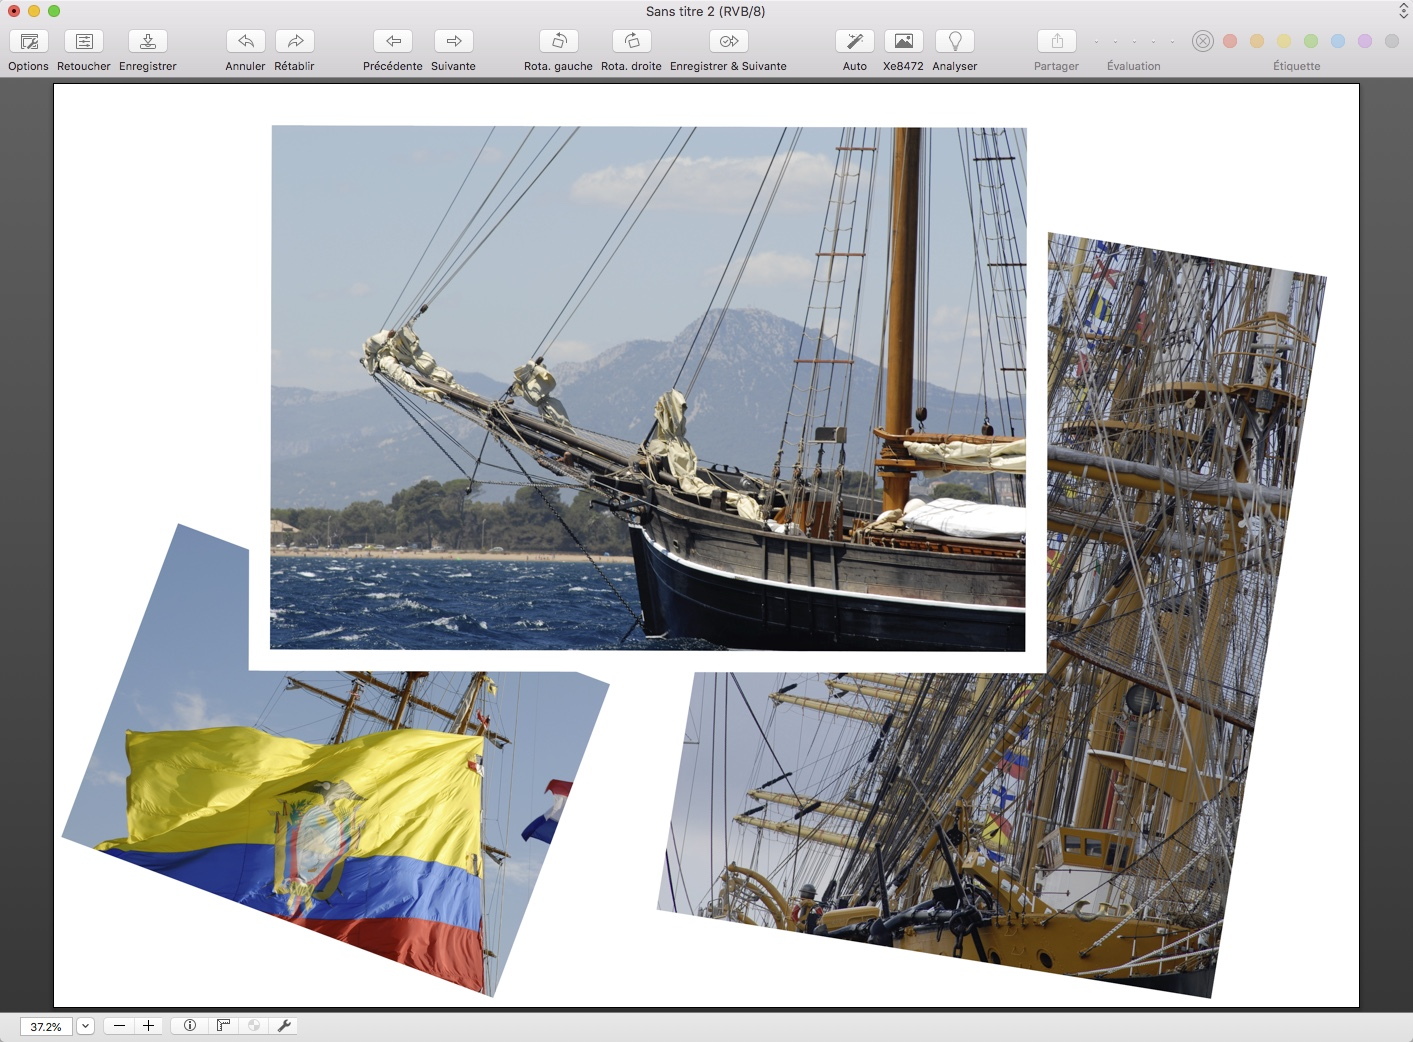The height and width of the screenshot is (1042, 1413).
Task: Set the yellow Étiquette label color
Action: click(1284, 41)
